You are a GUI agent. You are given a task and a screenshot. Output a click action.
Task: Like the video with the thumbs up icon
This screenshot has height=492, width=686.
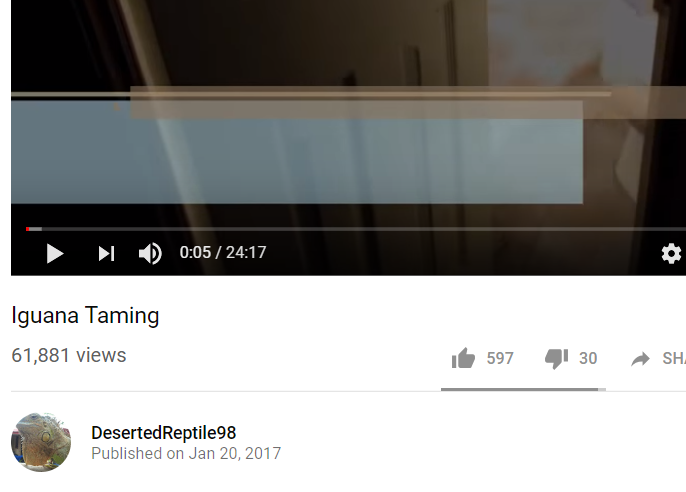pyautogui.click(x=463, y=358)
